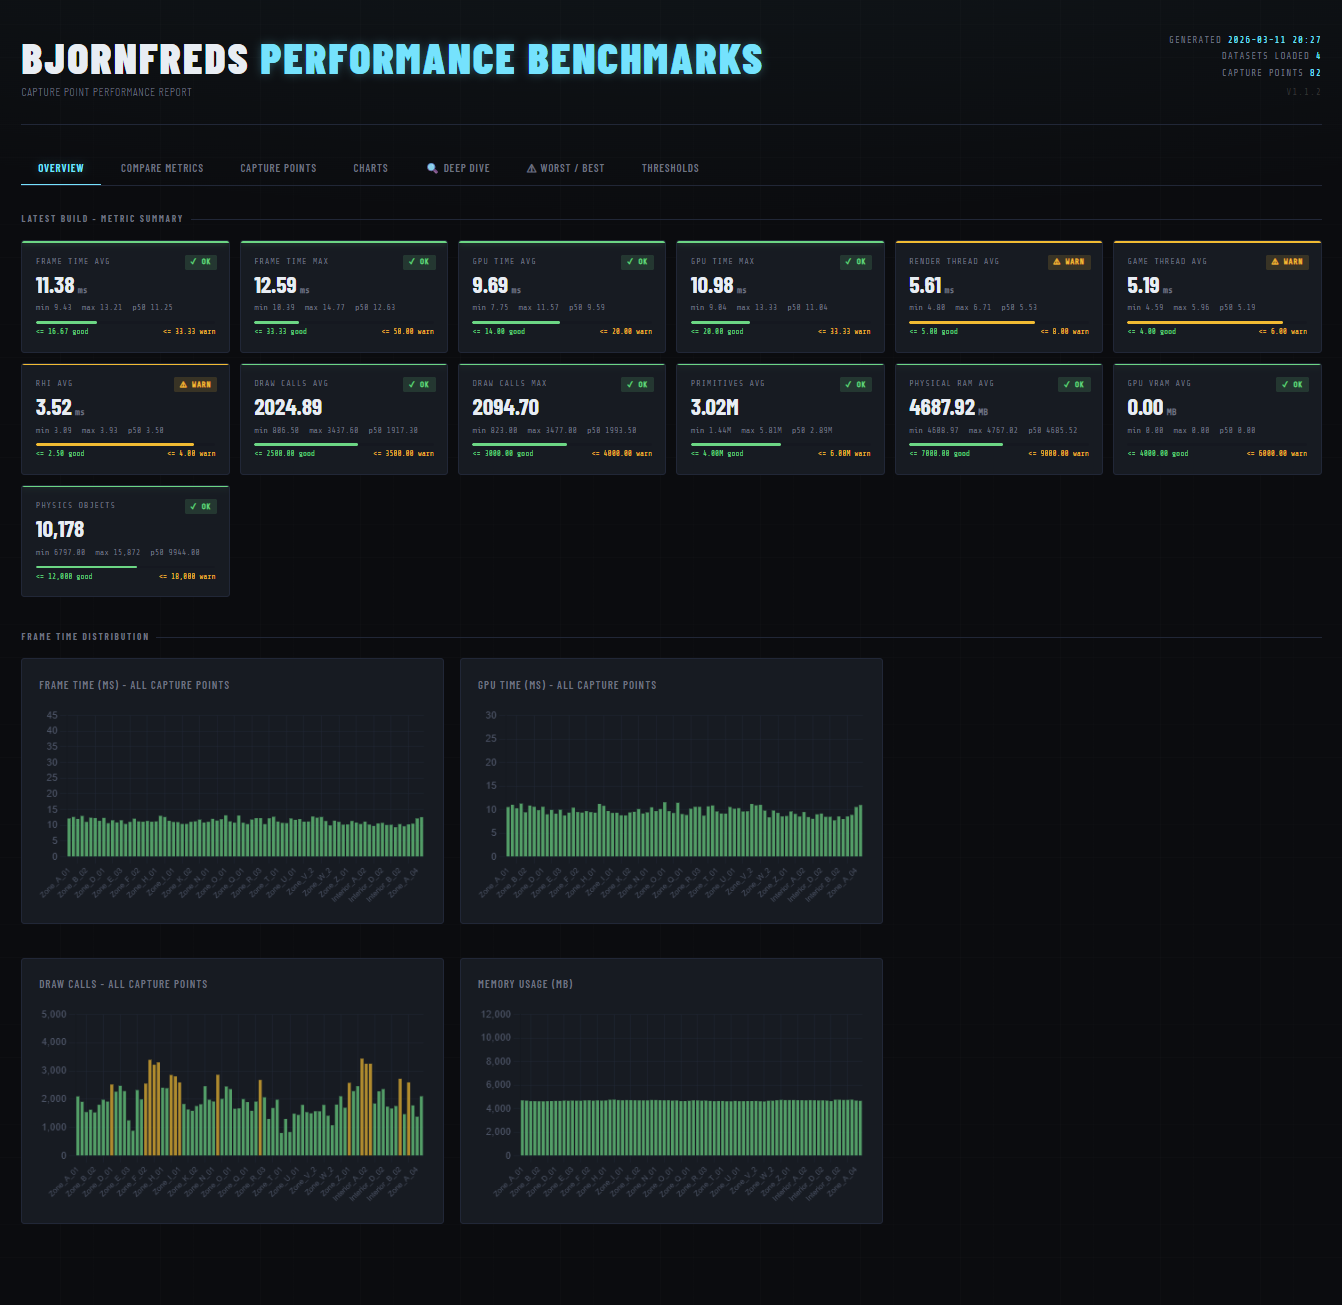Select the tallest orange bar in Draw Calls chart
The image size is (1342, 1305).
363,1105
